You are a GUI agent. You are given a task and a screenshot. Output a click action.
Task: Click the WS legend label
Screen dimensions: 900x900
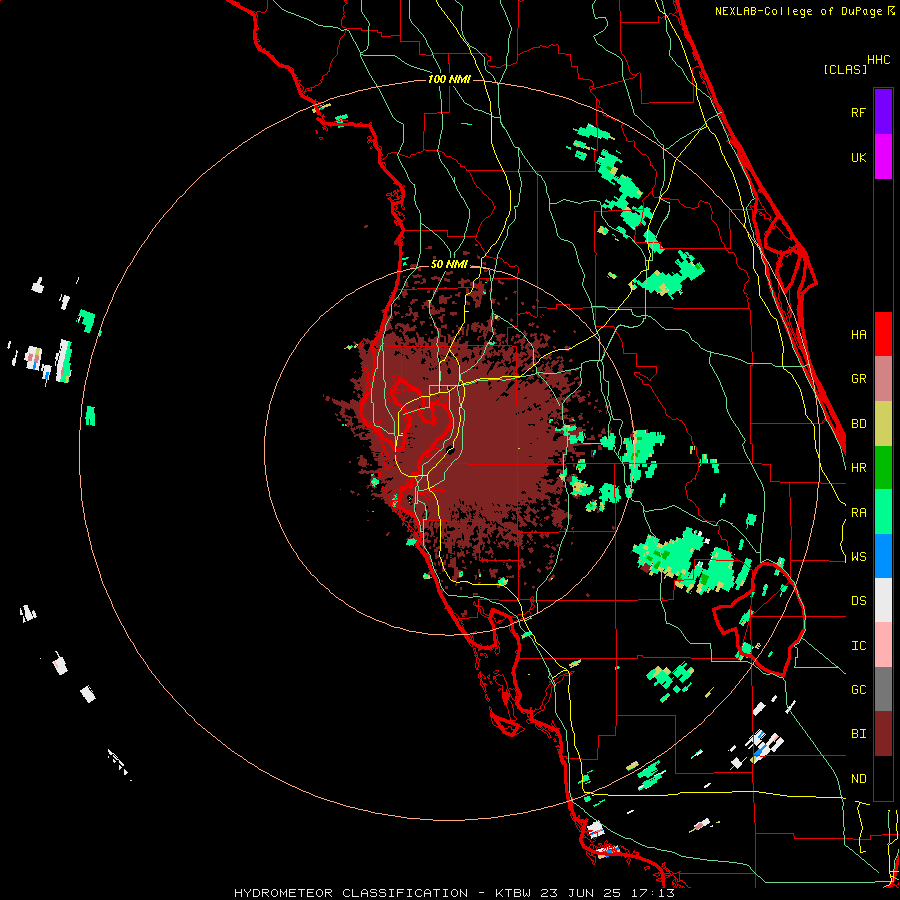click(858, 556)
